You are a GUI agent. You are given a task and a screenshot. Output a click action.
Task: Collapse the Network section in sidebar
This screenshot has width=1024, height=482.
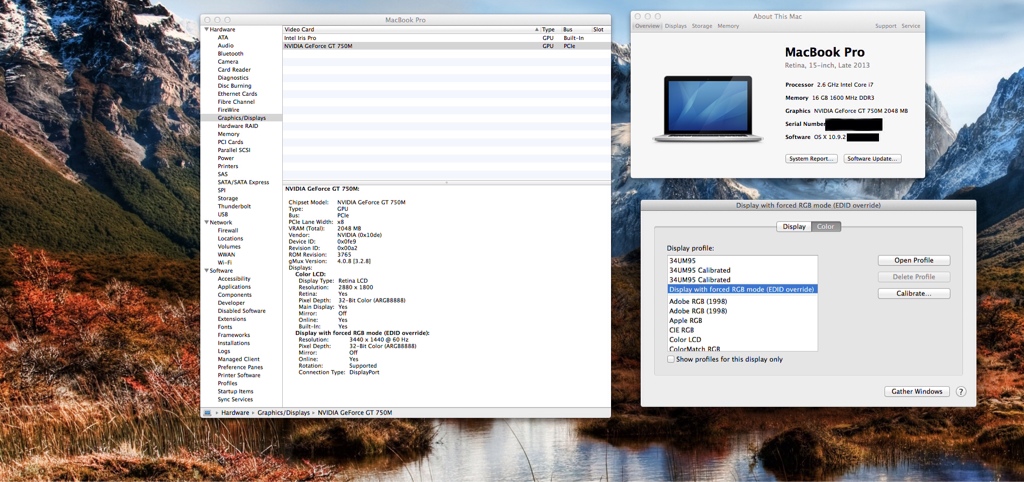click(207, 222)
